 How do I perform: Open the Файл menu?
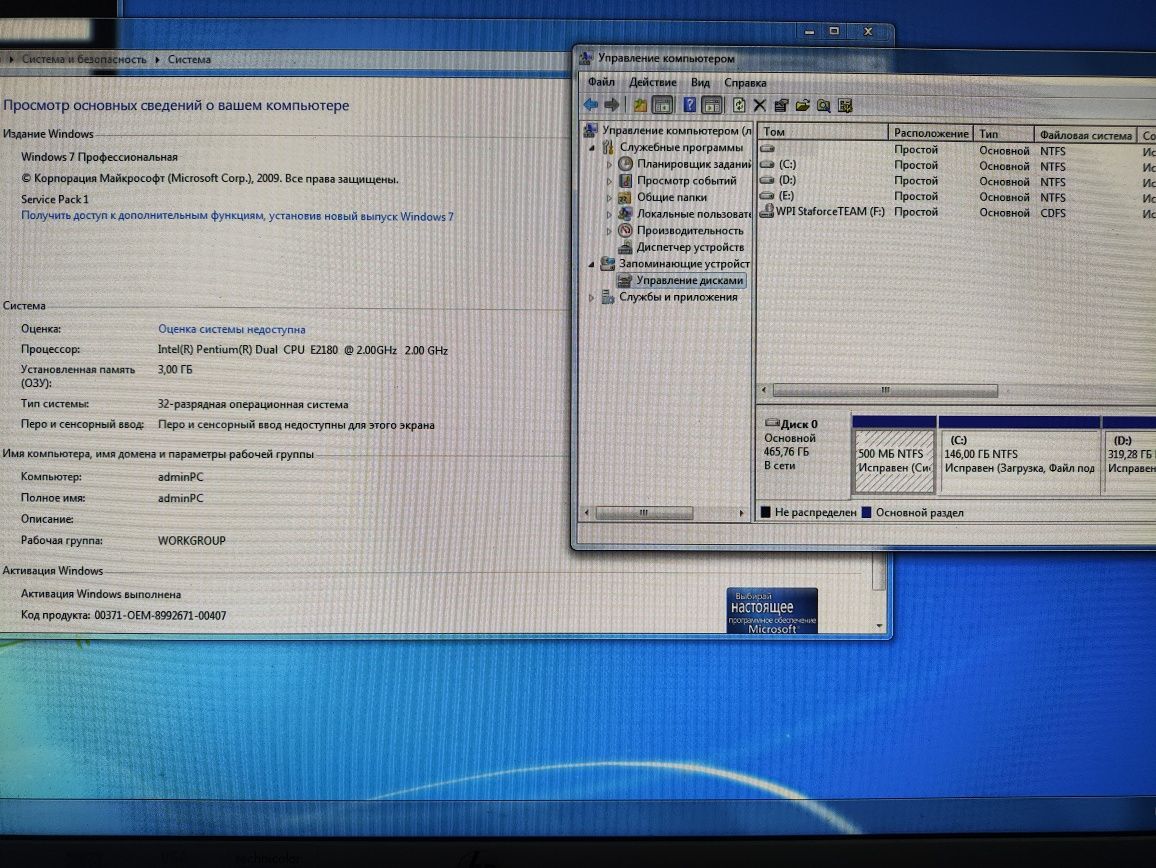pyautogui.click(x=601, y=82)
